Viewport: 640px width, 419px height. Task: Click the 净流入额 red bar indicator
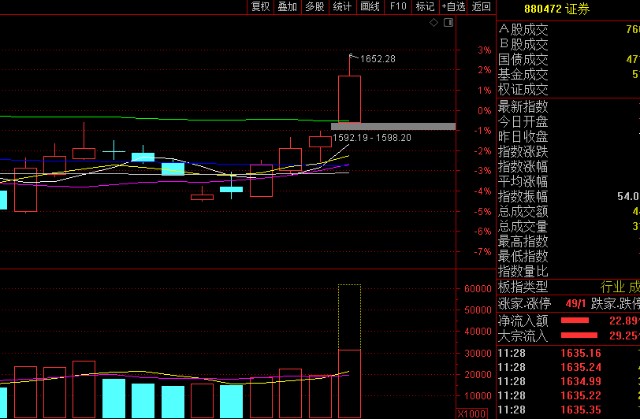[x=575, y=321]
